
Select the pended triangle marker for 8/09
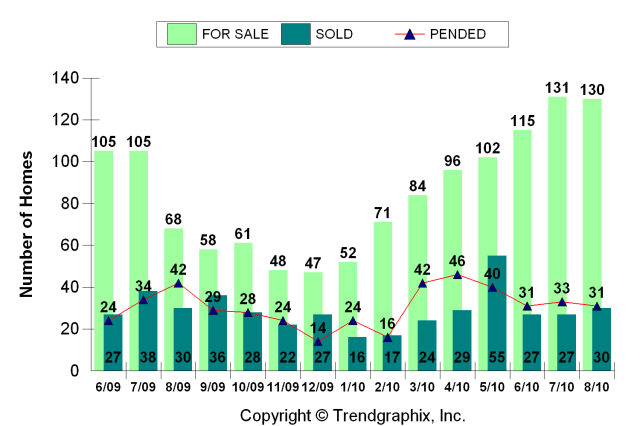tap(178, 283)
